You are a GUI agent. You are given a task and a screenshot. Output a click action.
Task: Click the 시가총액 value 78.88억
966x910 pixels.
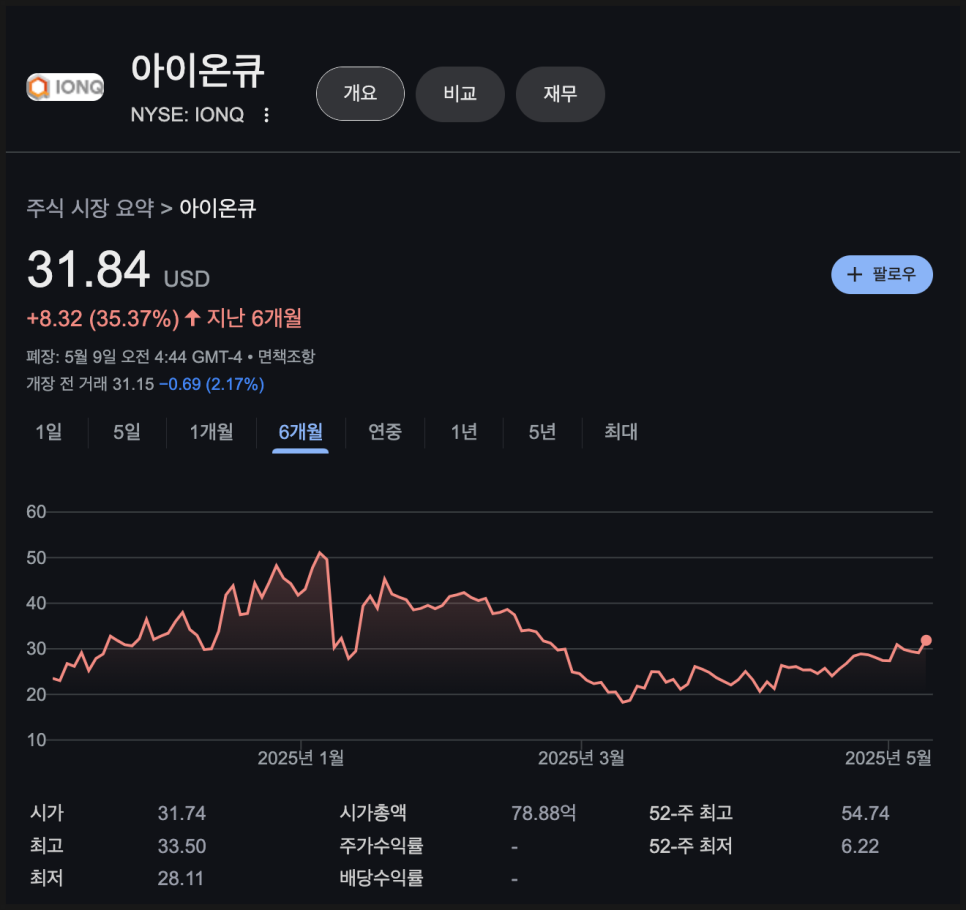(x=544, y=813)
